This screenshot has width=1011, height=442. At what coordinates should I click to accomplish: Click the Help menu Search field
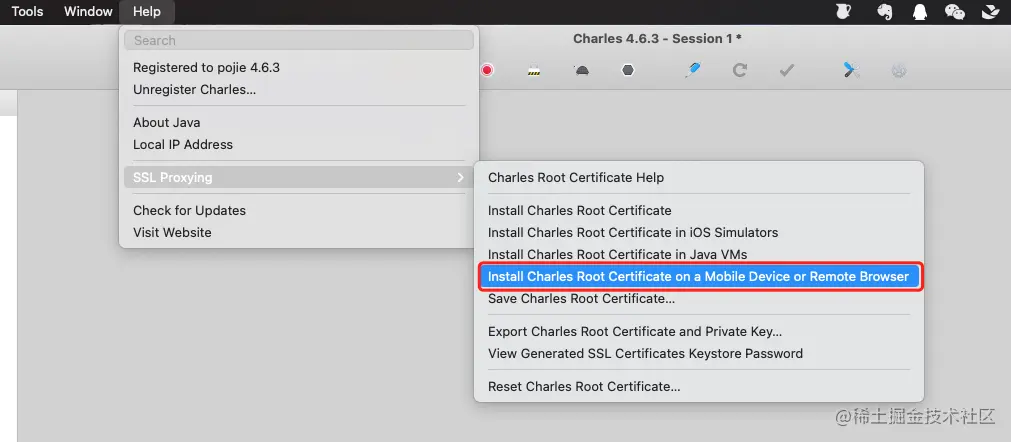299,40
